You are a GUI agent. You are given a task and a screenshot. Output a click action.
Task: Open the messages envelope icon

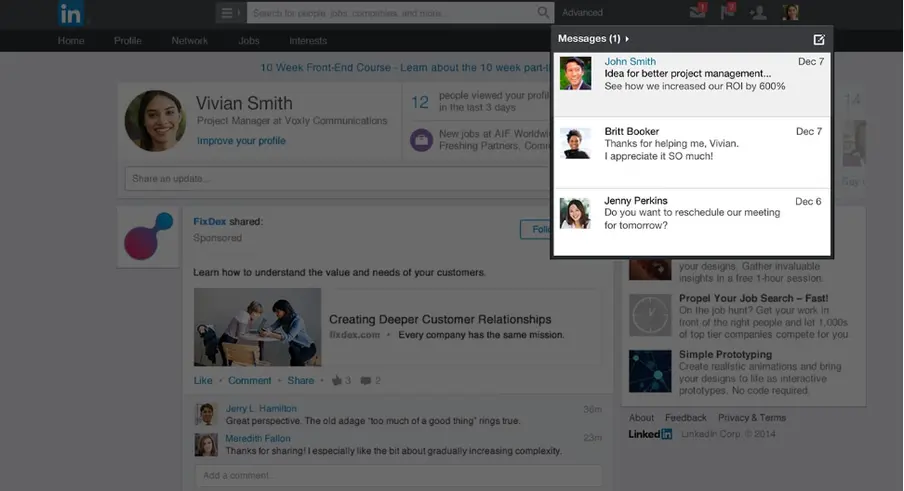point(697,12)
